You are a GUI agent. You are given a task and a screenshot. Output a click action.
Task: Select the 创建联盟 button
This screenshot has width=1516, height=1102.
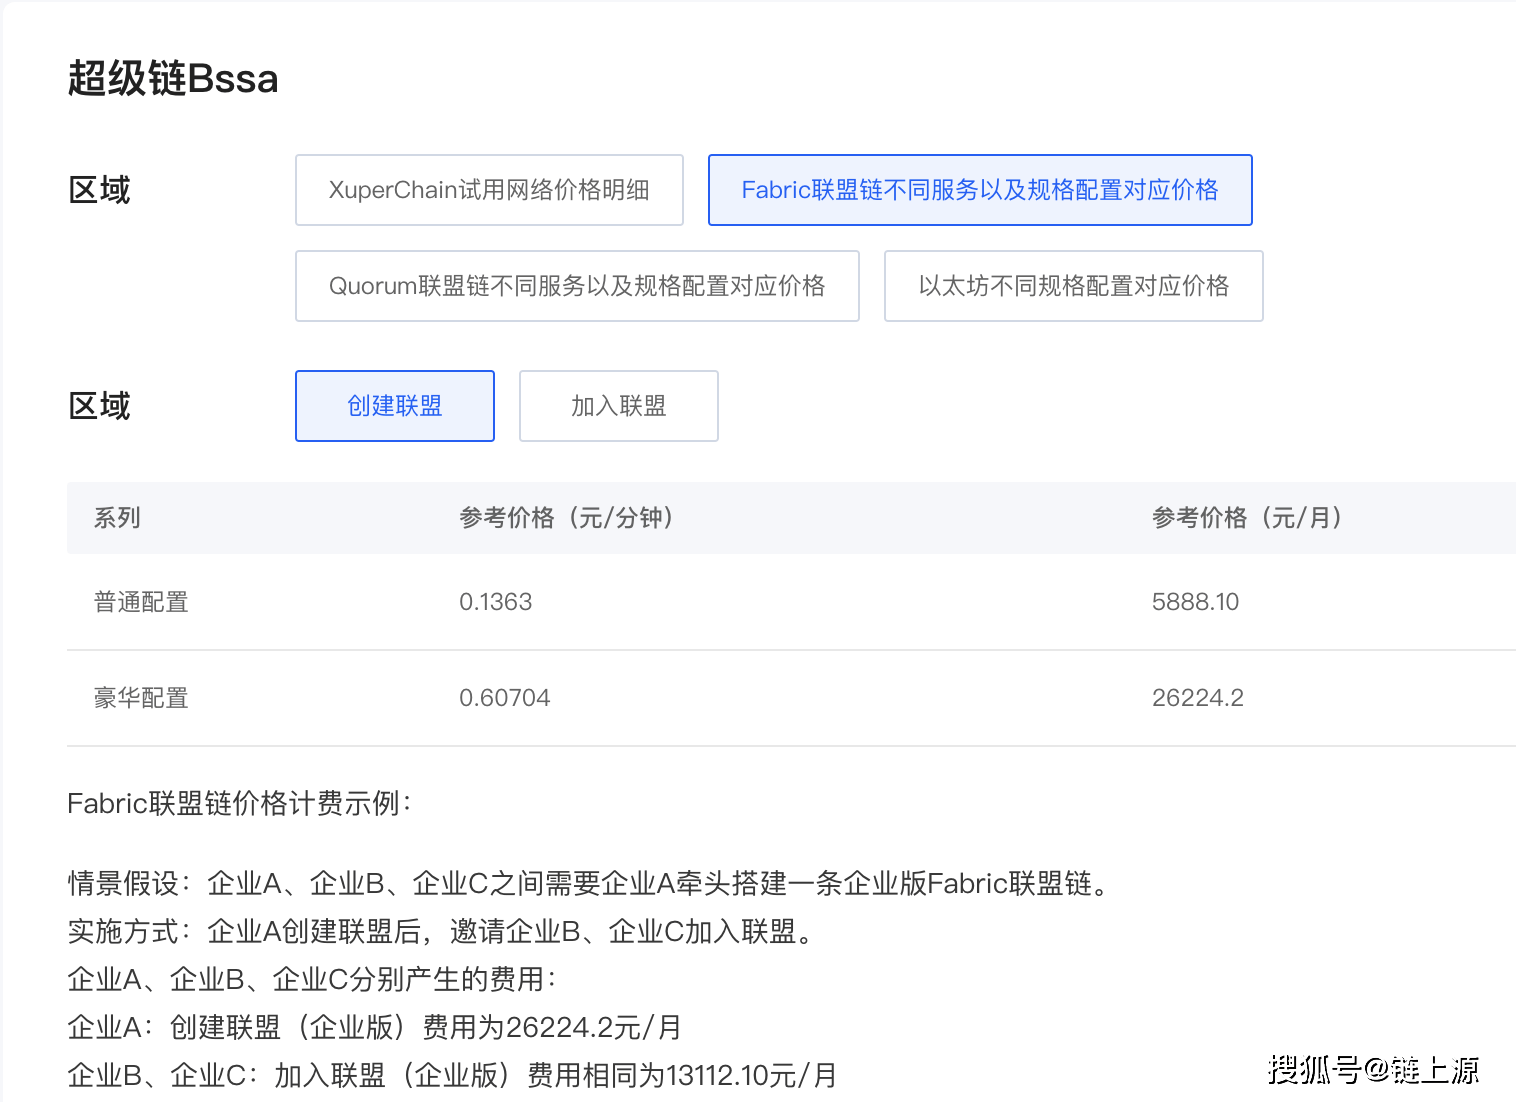coord(395,406)
